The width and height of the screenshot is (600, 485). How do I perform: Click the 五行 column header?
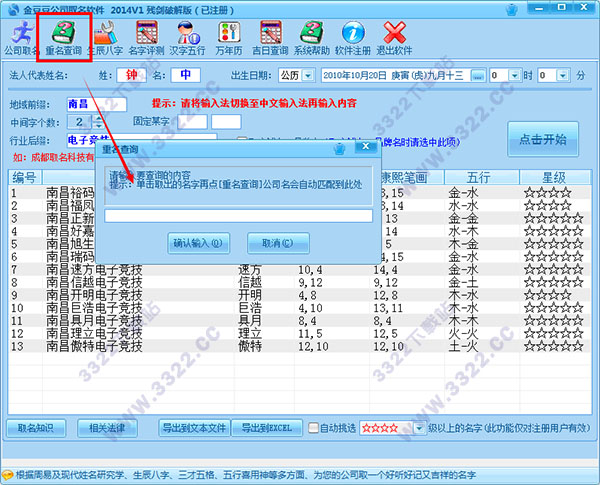point(482,178)
